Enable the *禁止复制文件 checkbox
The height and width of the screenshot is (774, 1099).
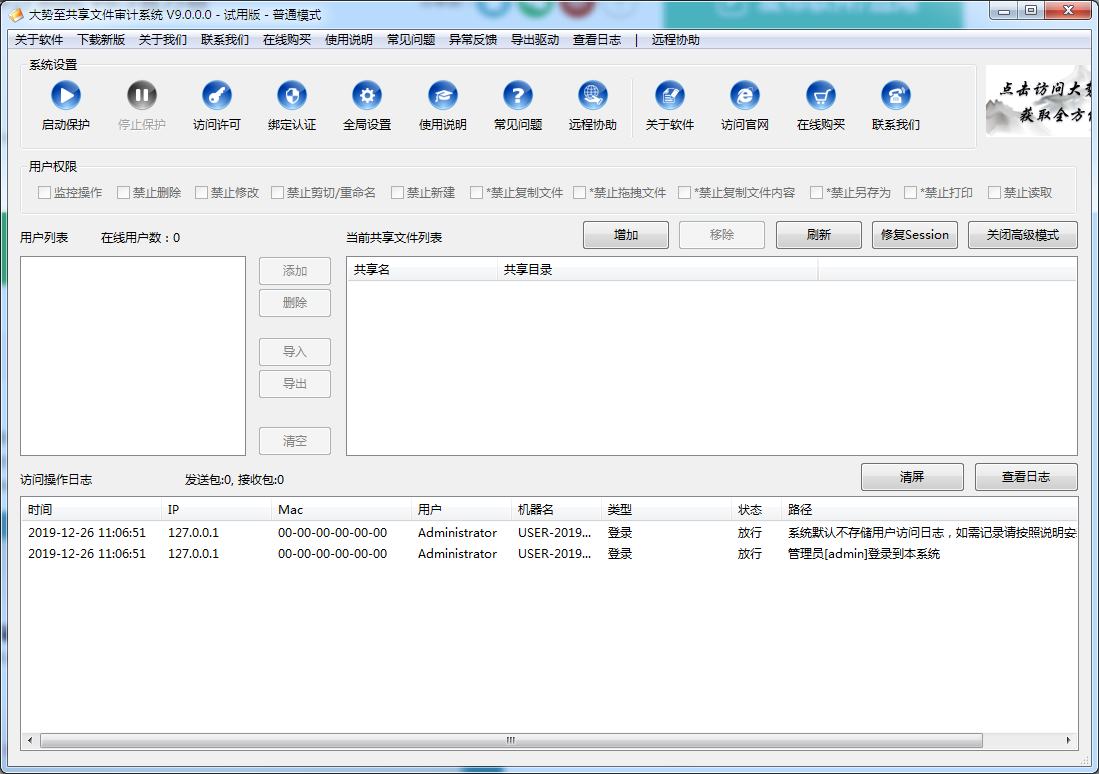coord(477,193)
